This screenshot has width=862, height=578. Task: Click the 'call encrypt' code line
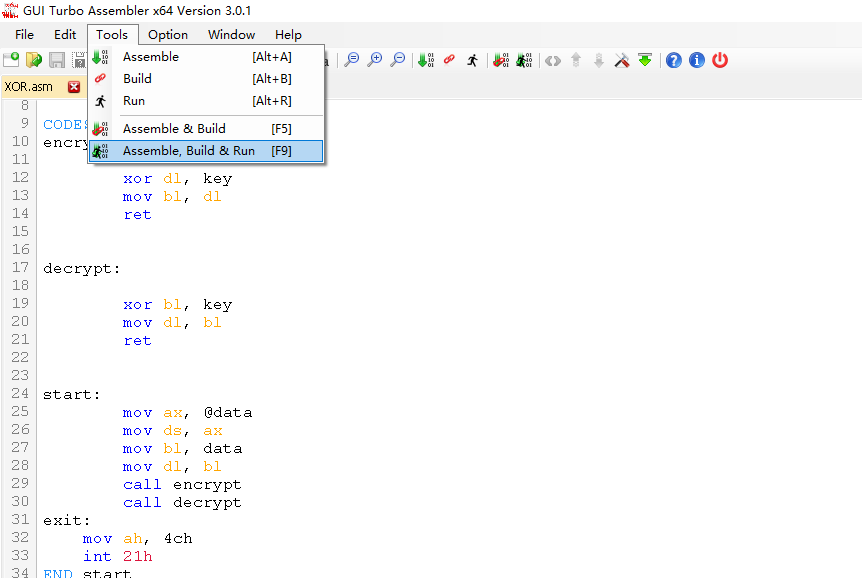[182, 485]
